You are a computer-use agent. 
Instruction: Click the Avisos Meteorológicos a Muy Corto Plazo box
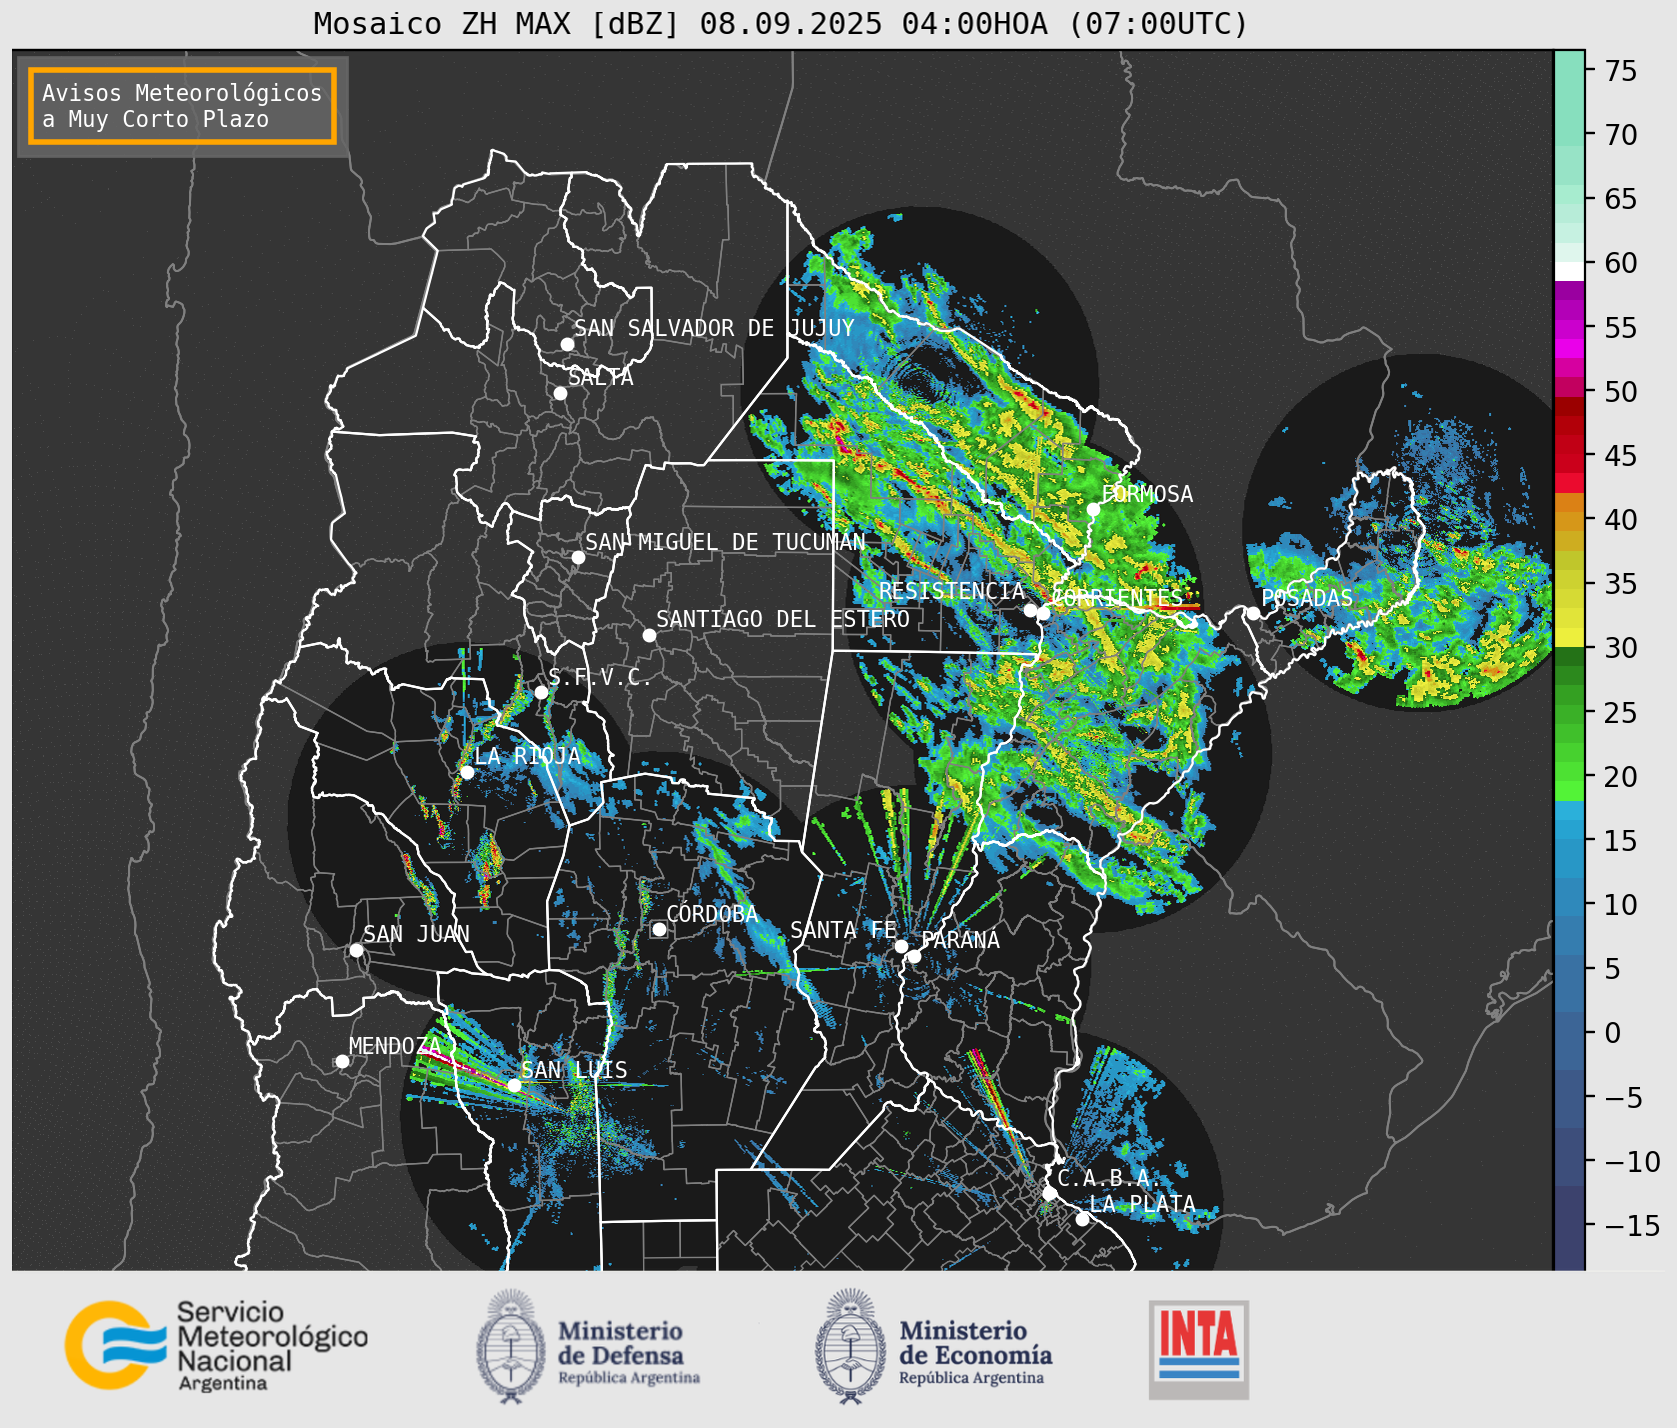(182, 106)
